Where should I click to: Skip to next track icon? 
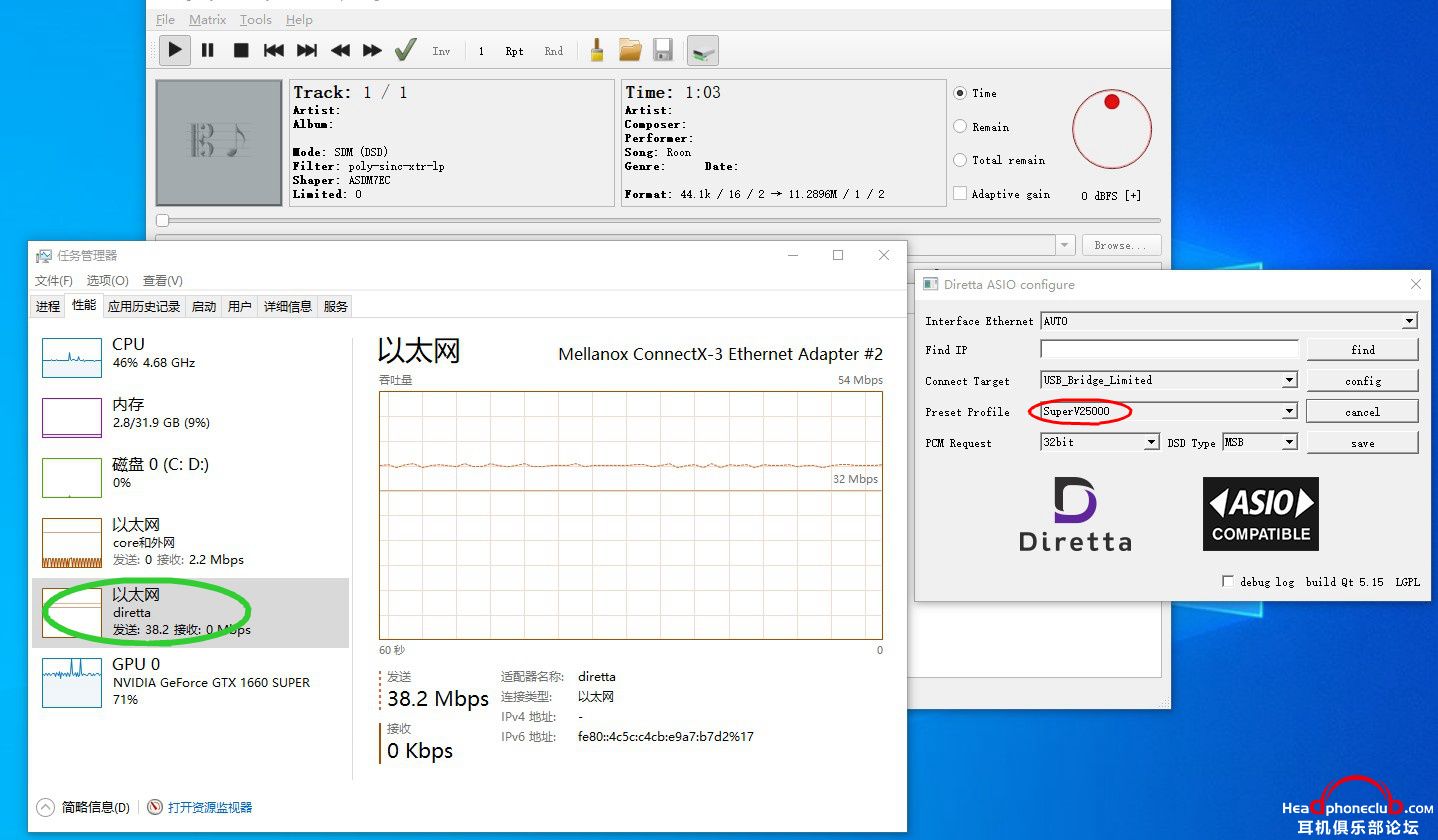coord(307,50)
